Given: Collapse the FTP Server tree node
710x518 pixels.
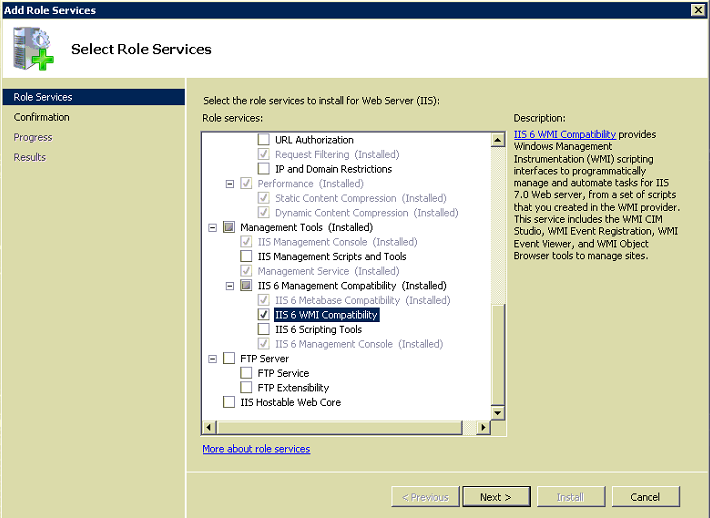Looking at the screenshot, I should click(x=212, y=359).
